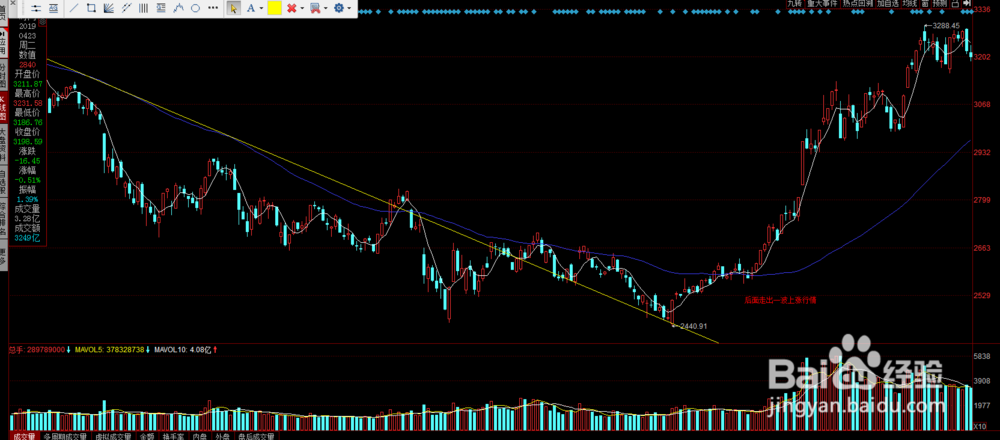1000x440 pixels.
Task: Click the 加自选 button
Action: click(888, 4)
